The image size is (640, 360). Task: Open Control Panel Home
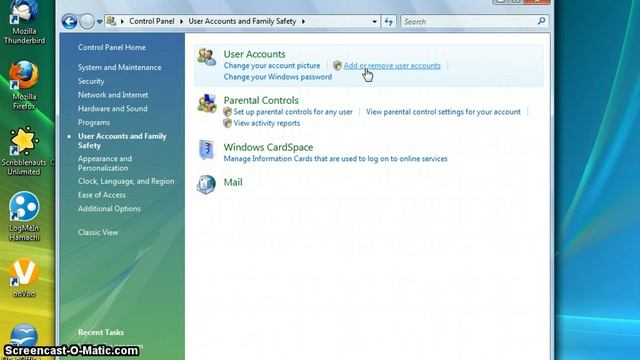[112, 47]
